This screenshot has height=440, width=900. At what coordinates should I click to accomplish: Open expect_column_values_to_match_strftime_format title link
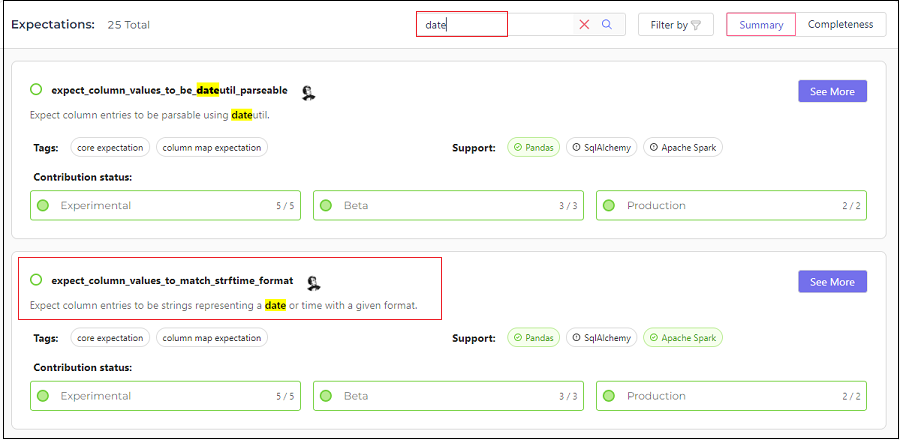pos(172,281)
